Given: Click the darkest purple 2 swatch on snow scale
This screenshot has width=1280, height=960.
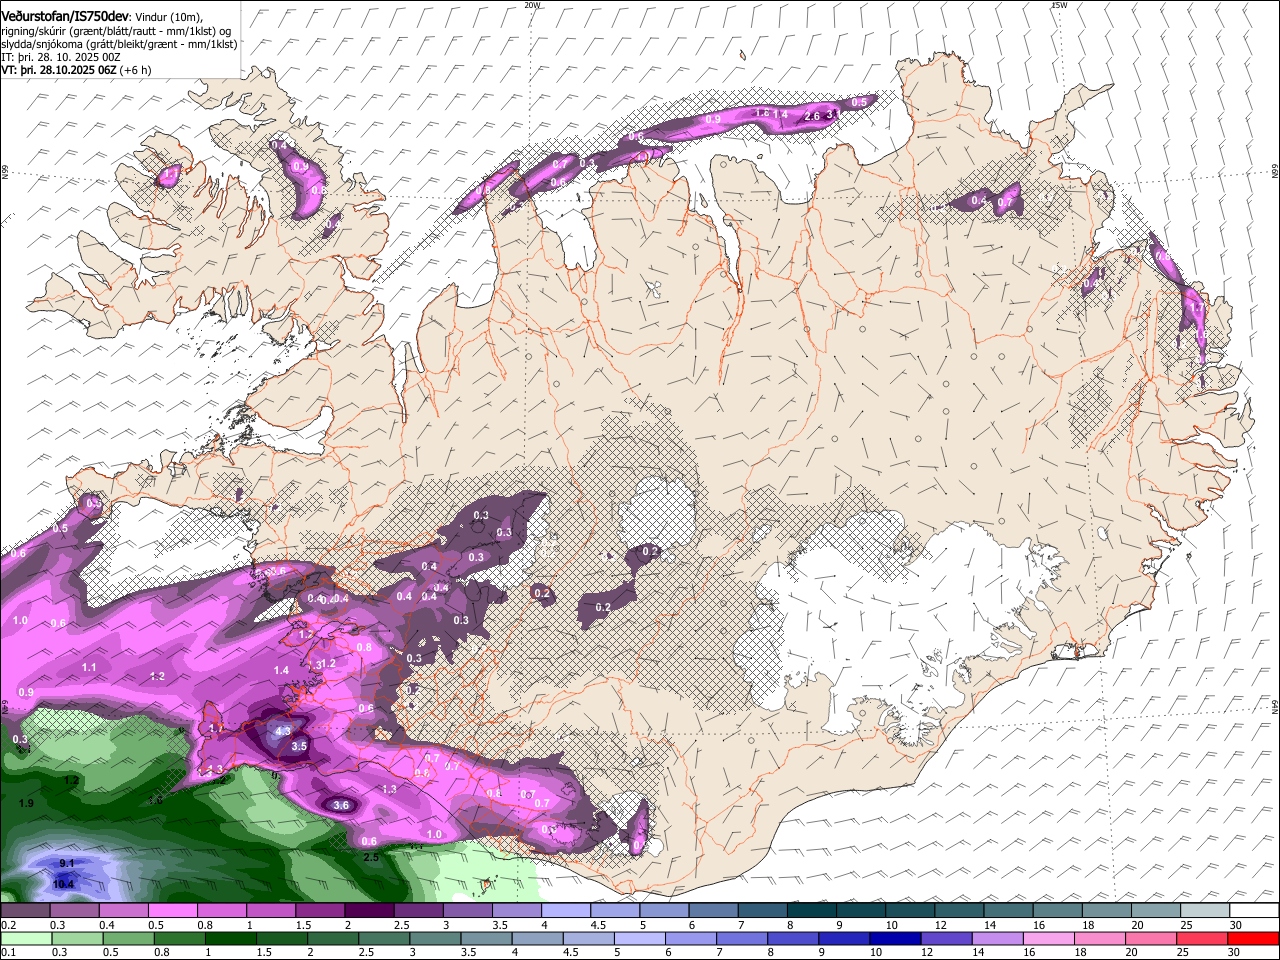Looking at the screenshot, I should pos(368,911).
